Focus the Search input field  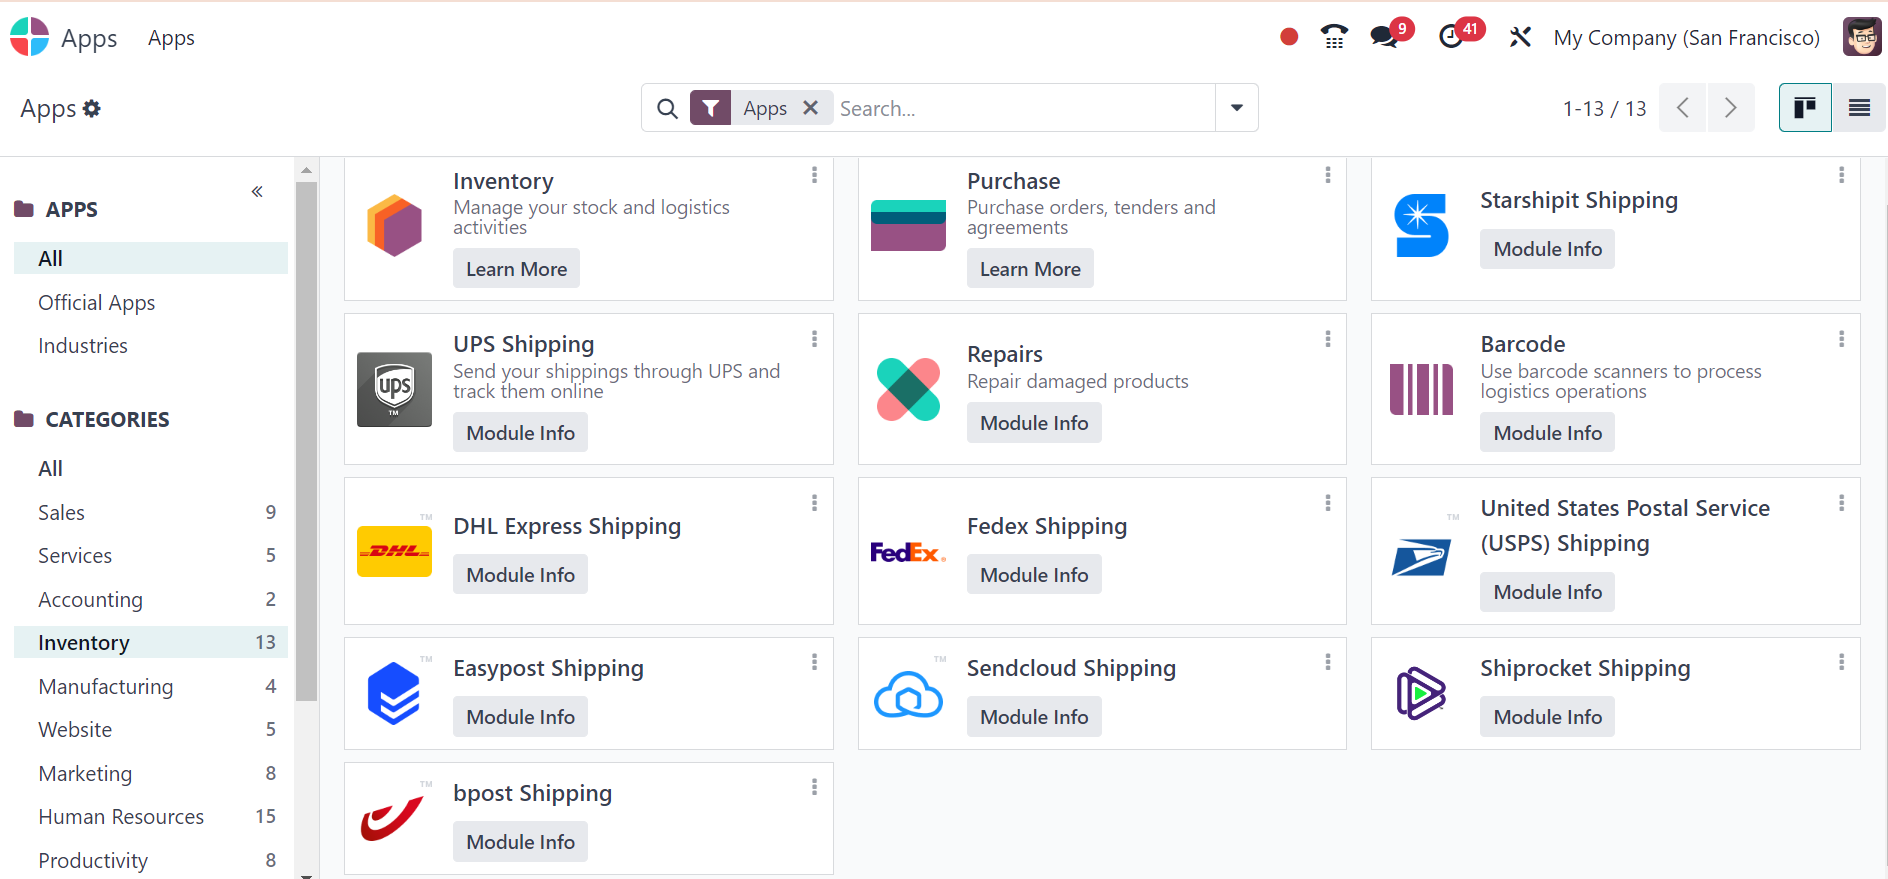[x=1023, y=108]
